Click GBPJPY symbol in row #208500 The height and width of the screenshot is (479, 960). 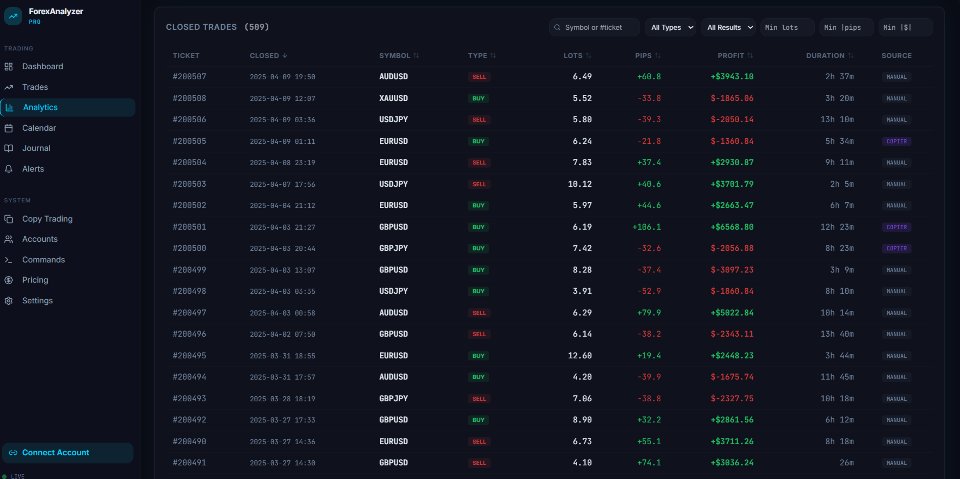(x=394, y=248)
